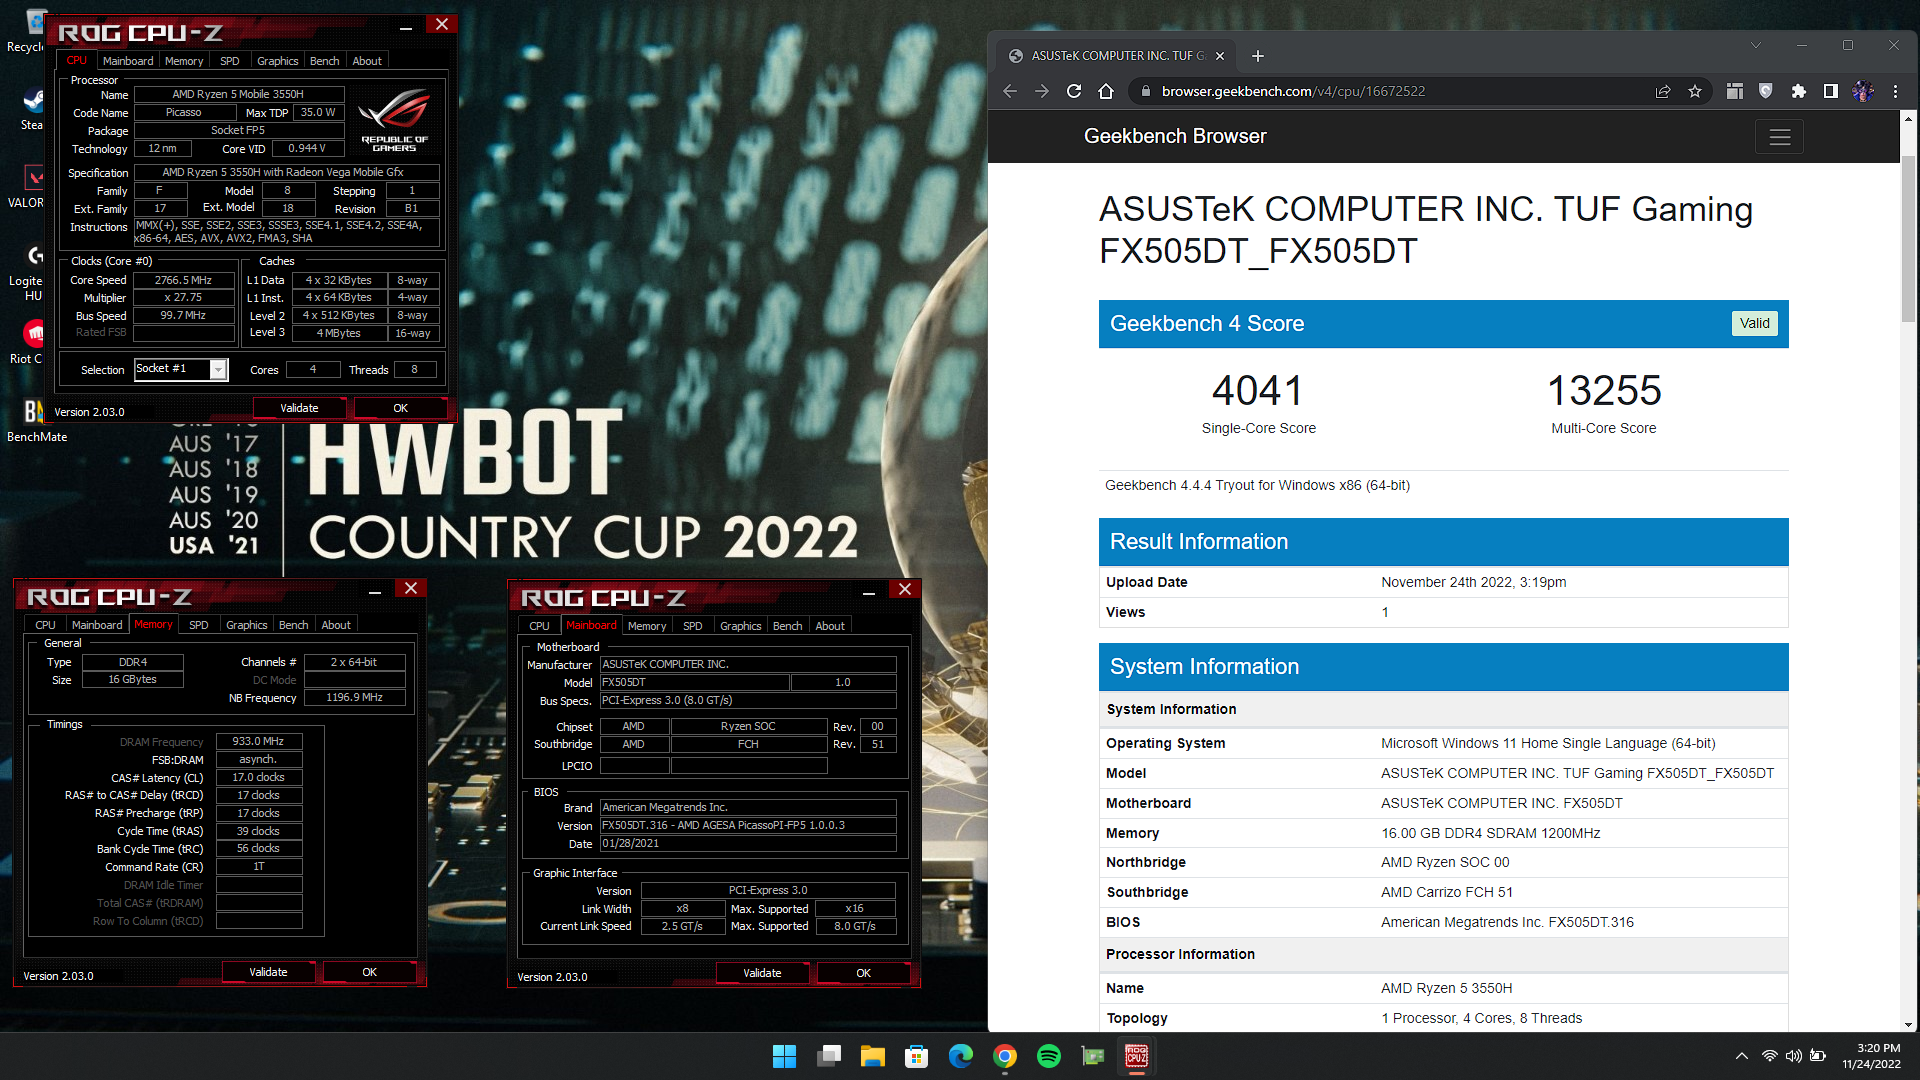Screen dimensions: 1920x1080
Task: Click the Valid badge on score
Action: point(1754,323)
